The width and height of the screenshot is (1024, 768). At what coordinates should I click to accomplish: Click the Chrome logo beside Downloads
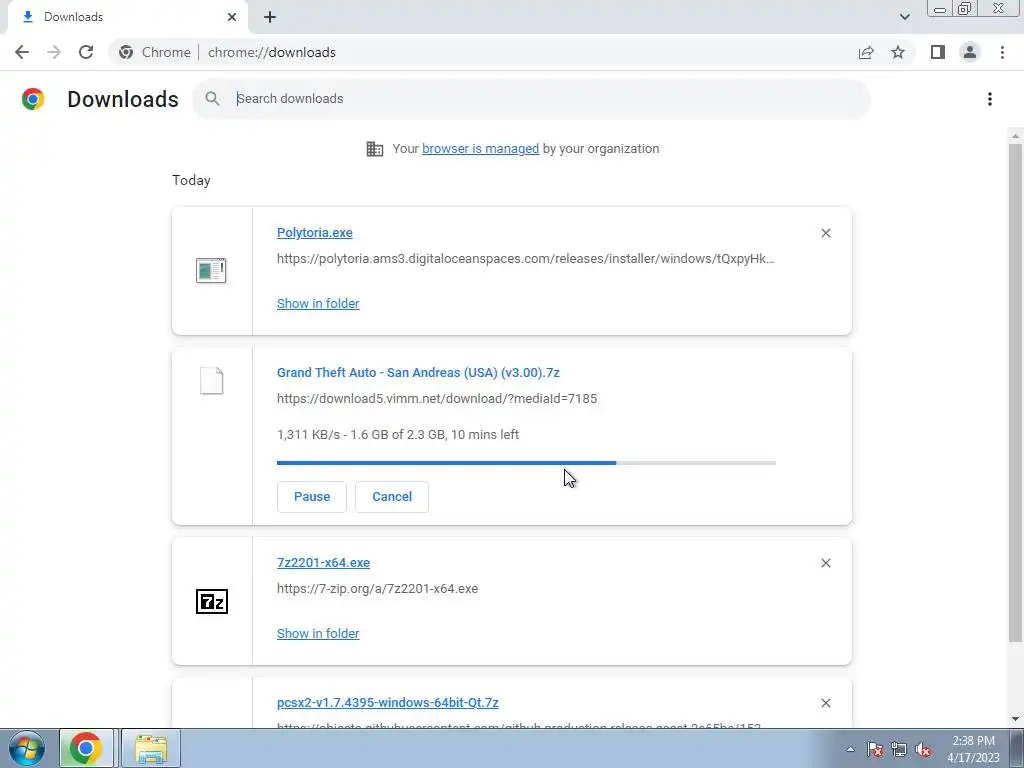pos(33,99)
